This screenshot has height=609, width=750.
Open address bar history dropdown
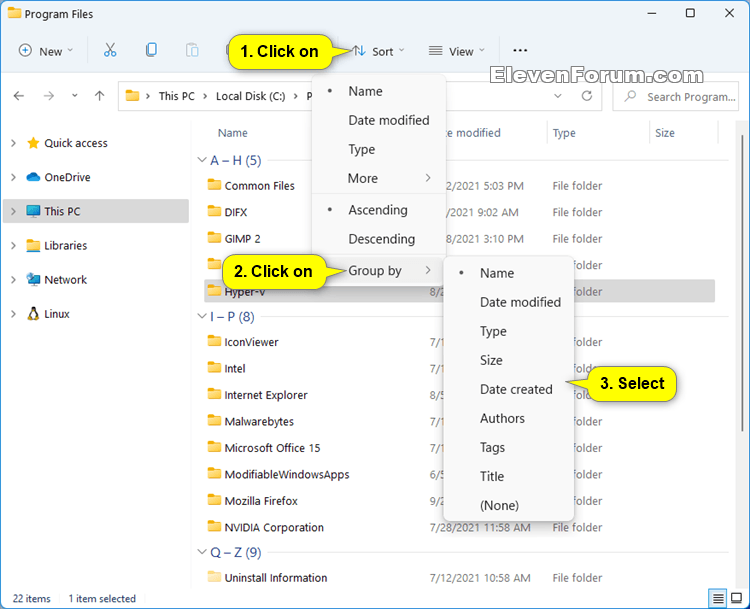click(x=558, y=96)
